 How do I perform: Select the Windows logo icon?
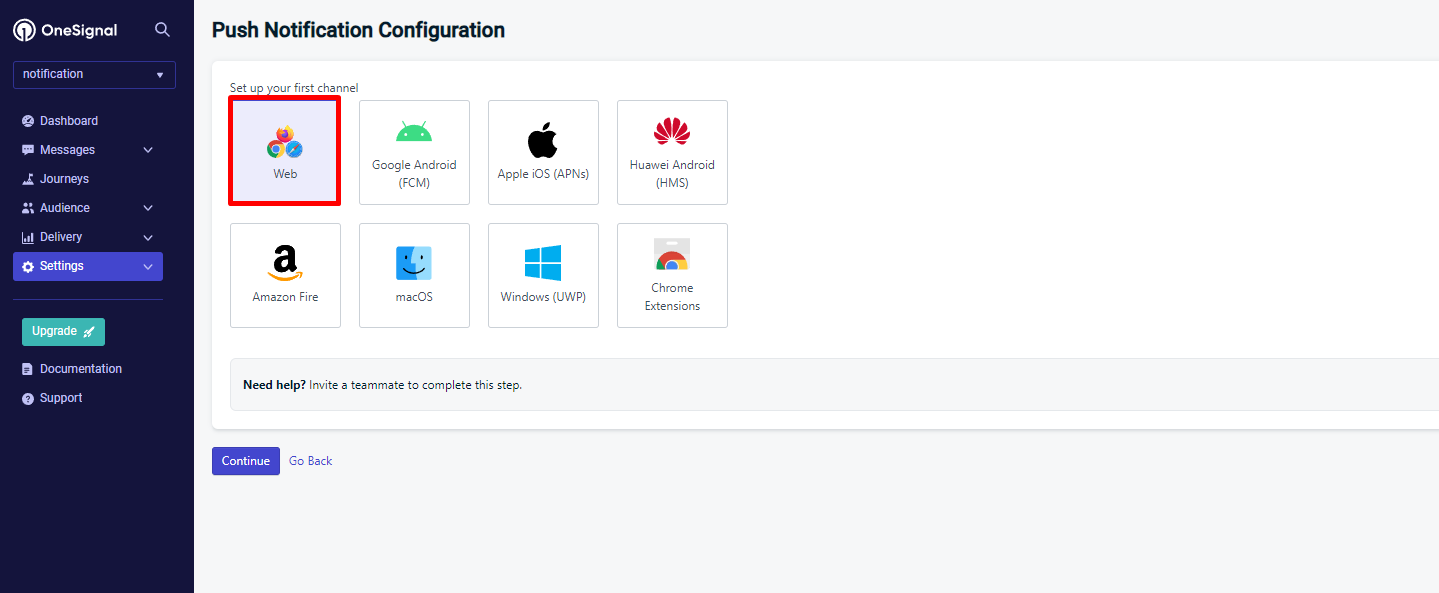pyautogui.click(x=543, y=263)
